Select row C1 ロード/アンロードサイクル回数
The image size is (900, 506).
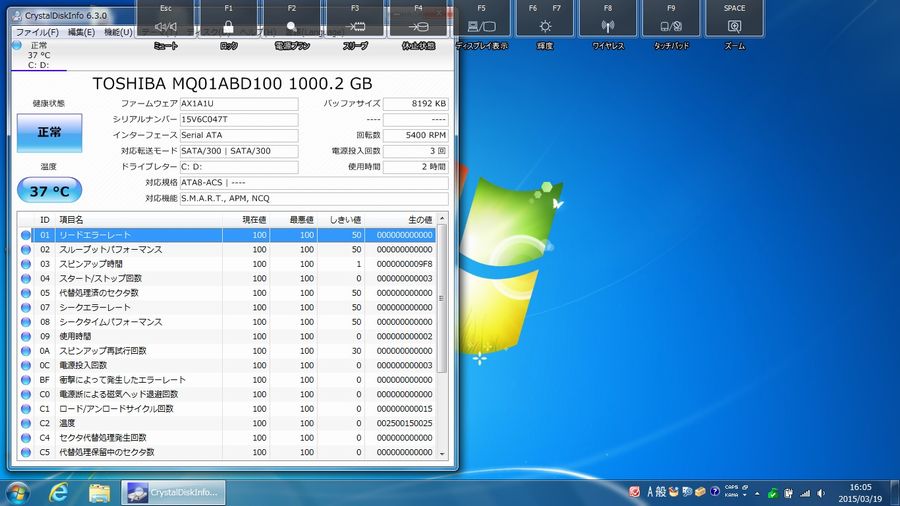[227, 409]
